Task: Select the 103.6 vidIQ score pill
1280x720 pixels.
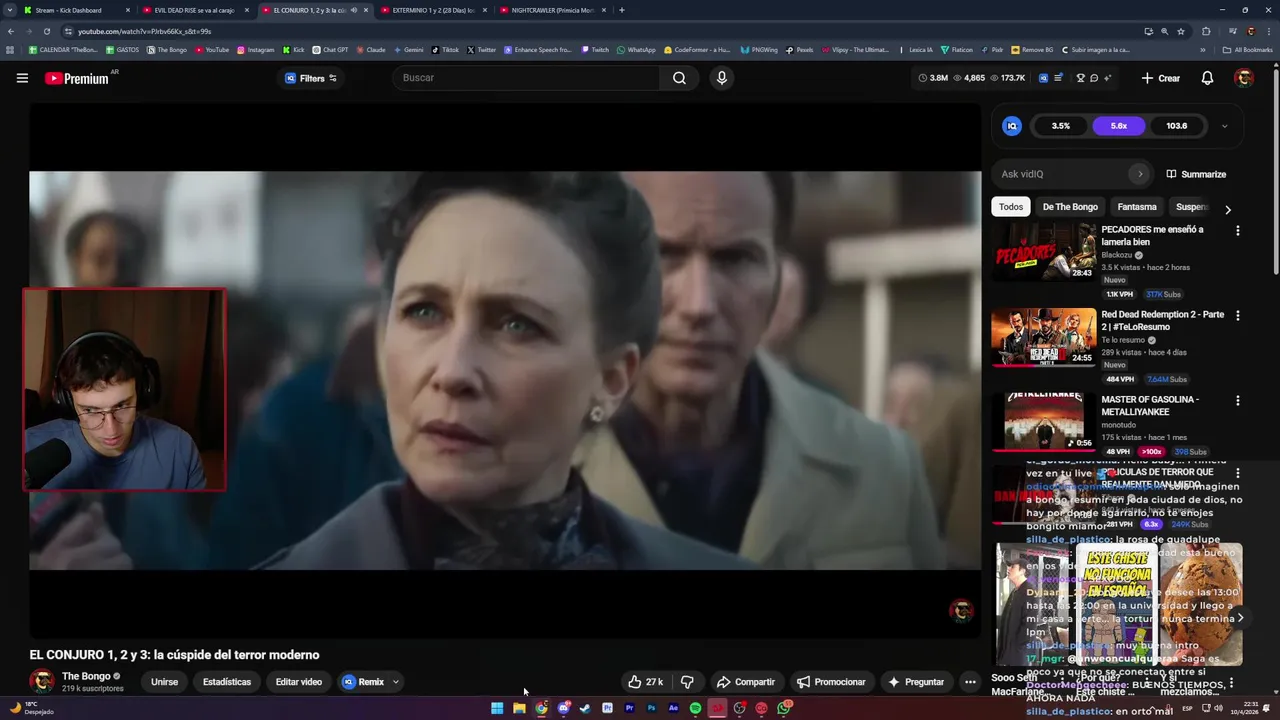Action: click(x=1176, y=126)
